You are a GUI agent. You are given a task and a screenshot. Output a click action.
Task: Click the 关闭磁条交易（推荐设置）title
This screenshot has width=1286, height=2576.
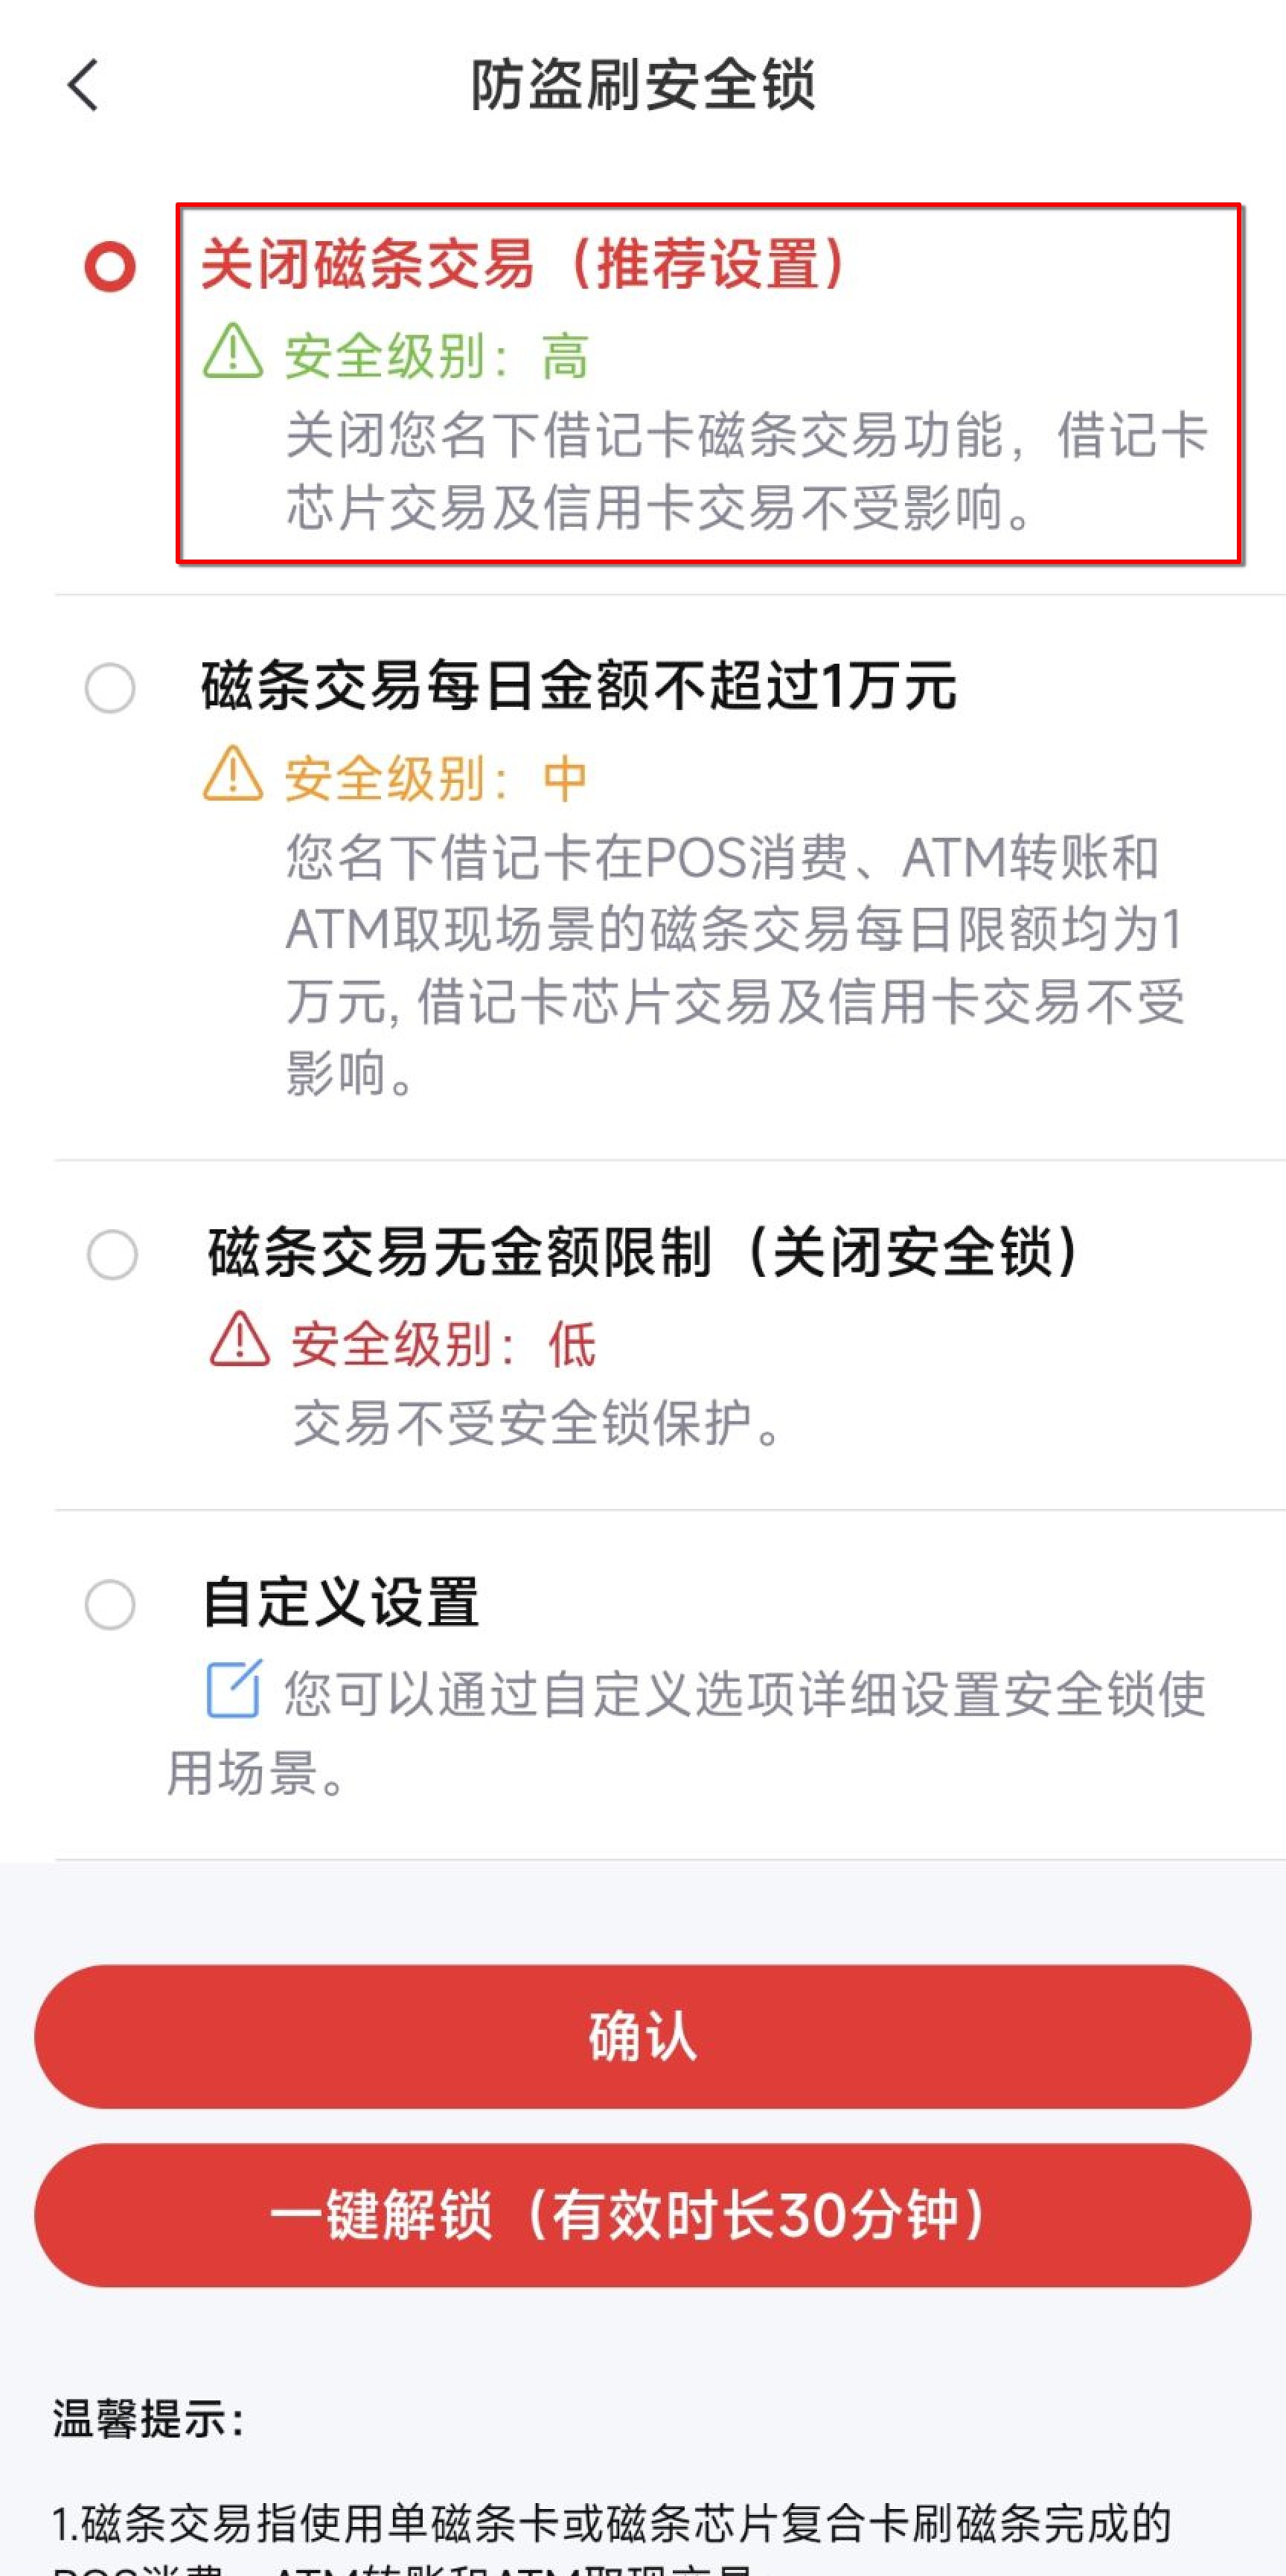click(x=525, y=265)
